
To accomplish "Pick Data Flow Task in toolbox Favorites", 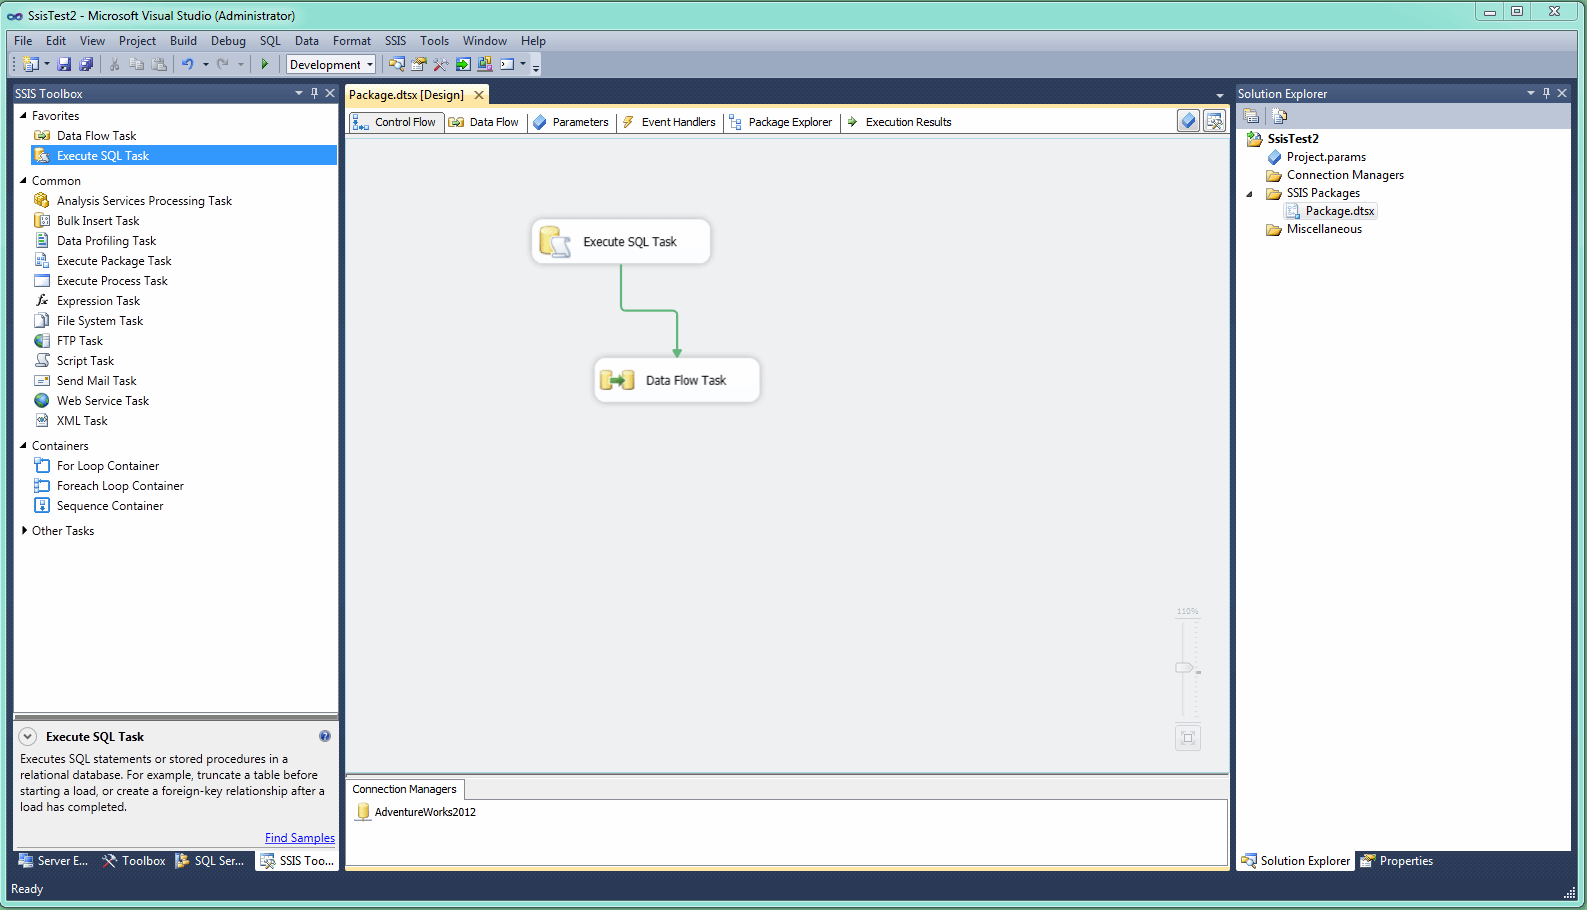I will [x=96, y=136].
